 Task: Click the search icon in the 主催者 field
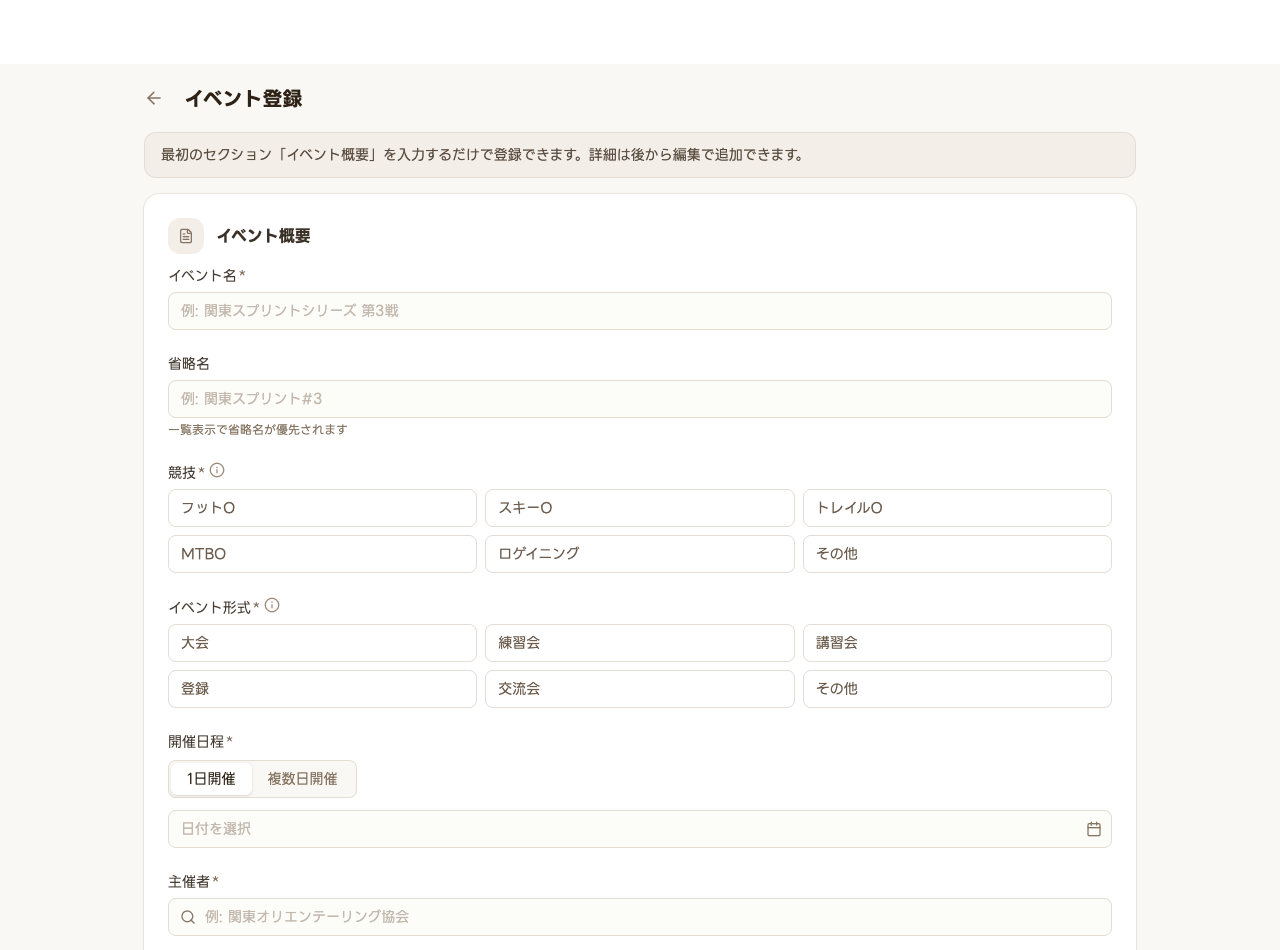[188, 917]
